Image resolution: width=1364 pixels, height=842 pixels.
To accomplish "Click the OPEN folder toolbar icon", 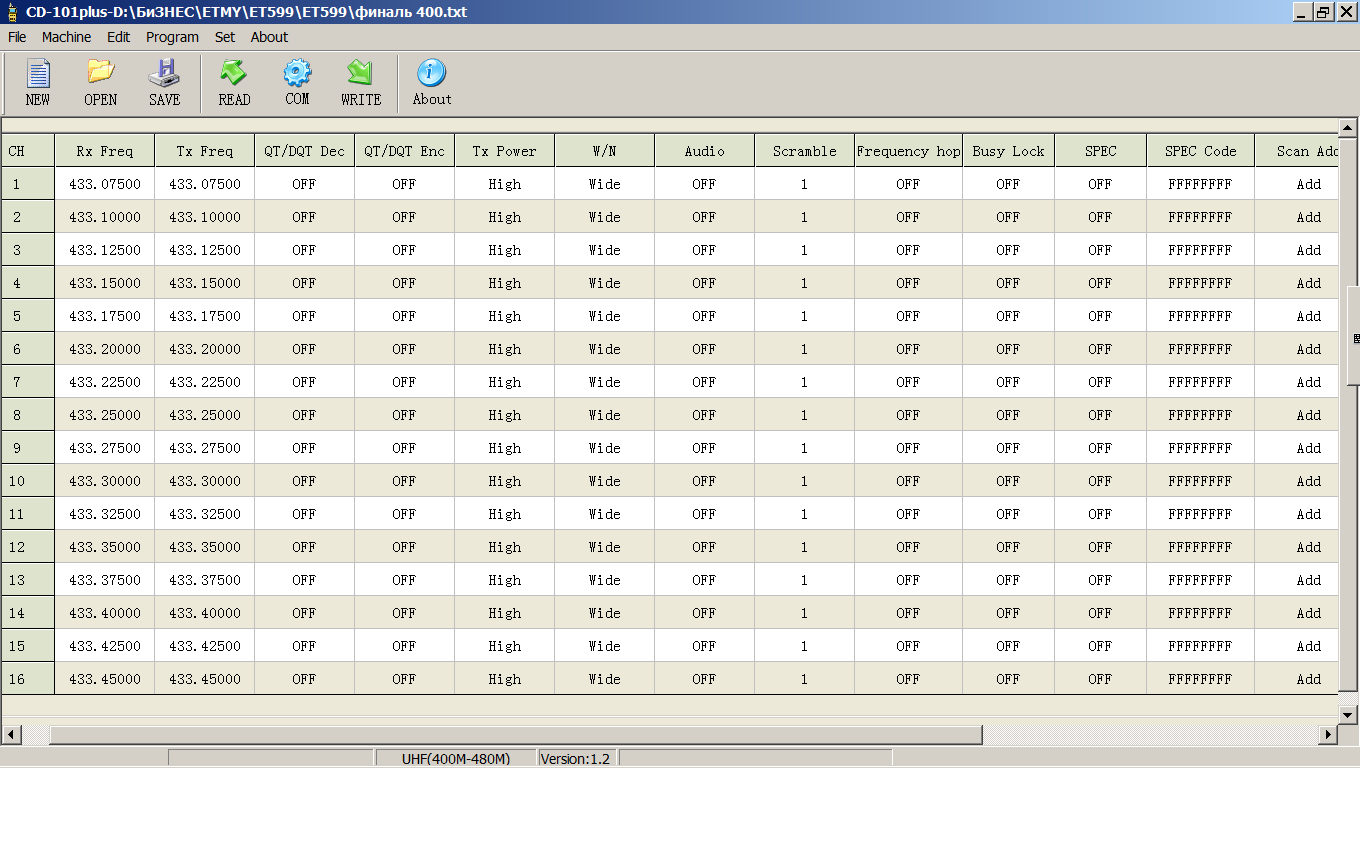I will [100, 83].
